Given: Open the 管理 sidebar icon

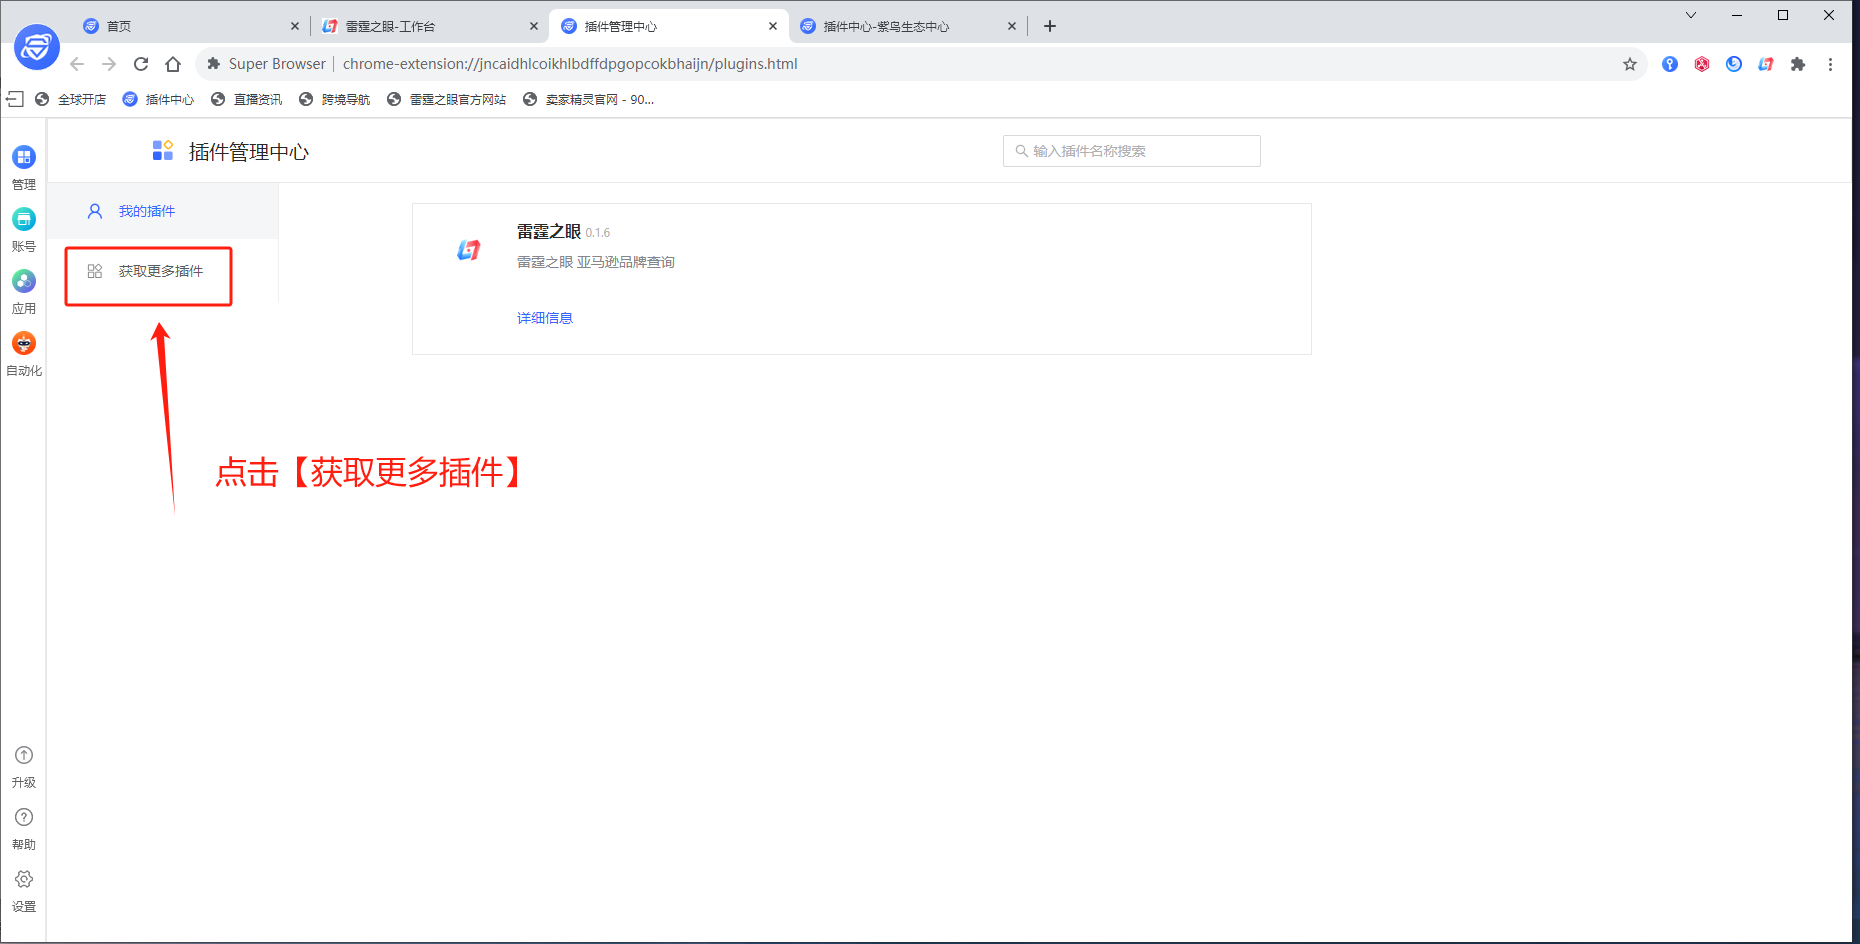Looking at the screenshot, I should pos(24,158).
